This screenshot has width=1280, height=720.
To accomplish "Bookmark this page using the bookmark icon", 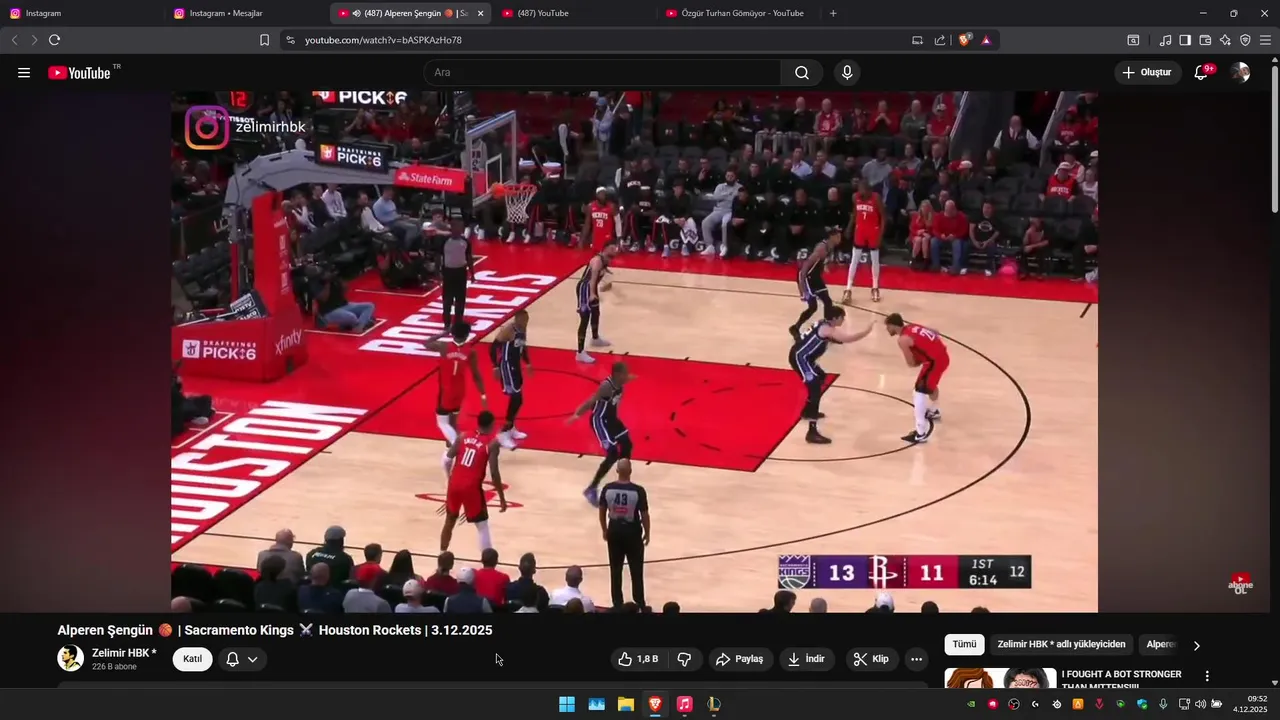I will pos(264,40).
